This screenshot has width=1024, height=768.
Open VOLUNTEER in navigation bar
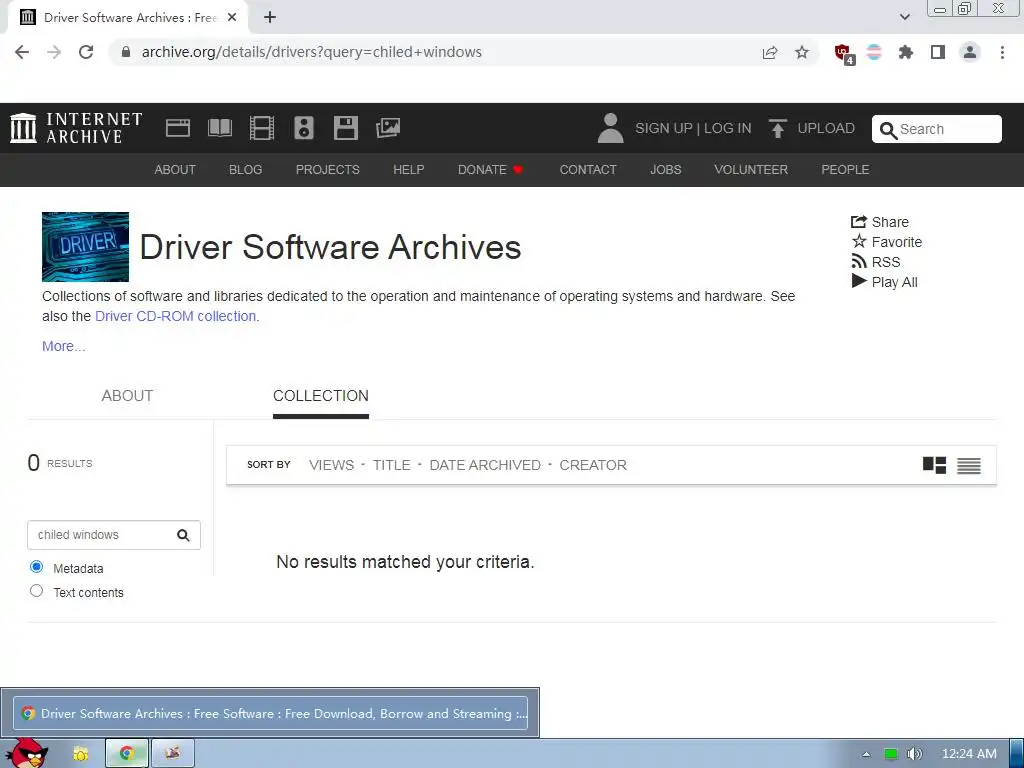coord(751,170)
